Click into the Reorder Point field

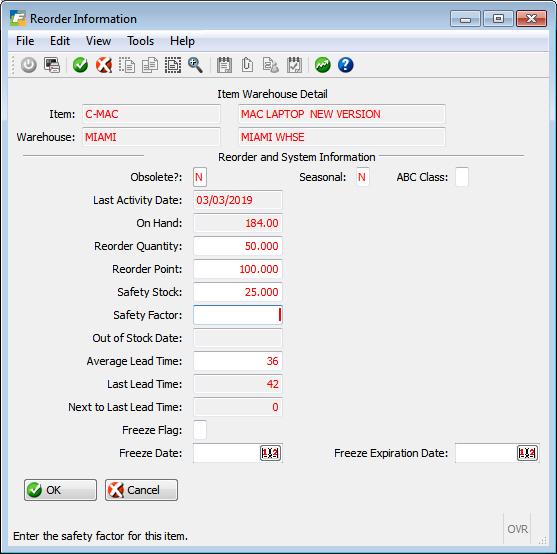(238, 269)
